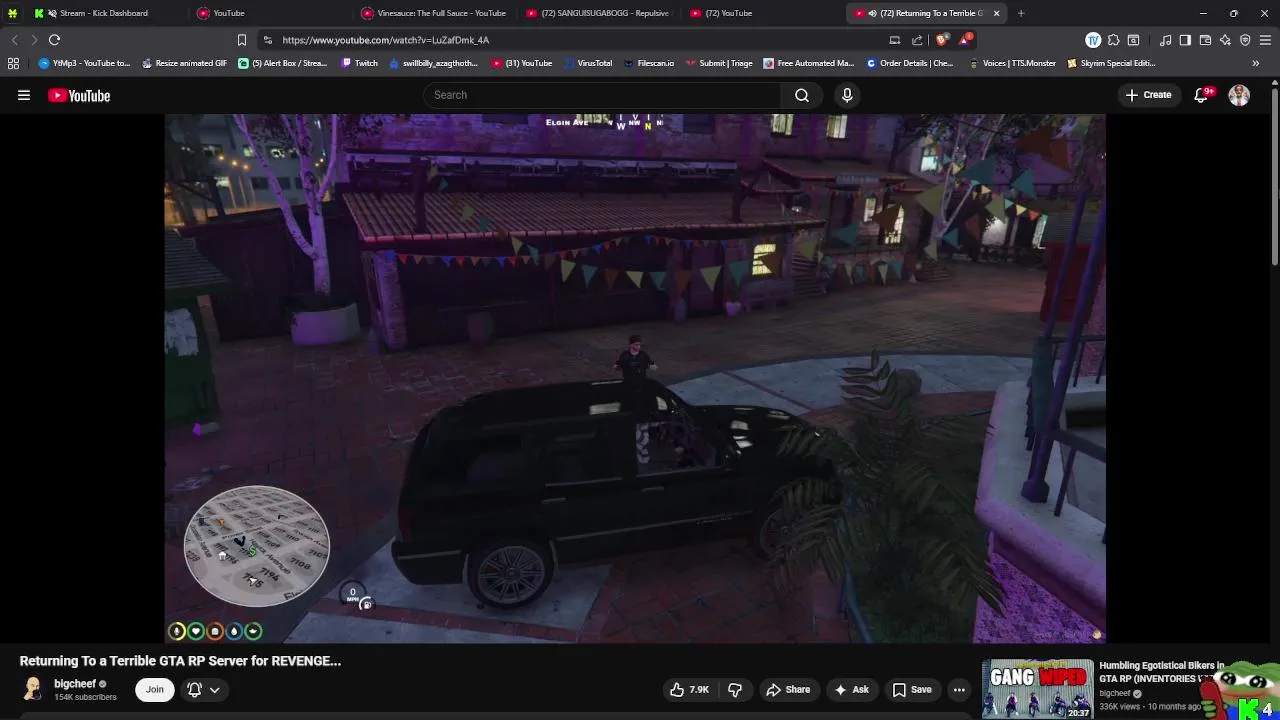Open the Submit | Triage bookmark
This screenshot has width=1280, height=720.
(719, 63)
